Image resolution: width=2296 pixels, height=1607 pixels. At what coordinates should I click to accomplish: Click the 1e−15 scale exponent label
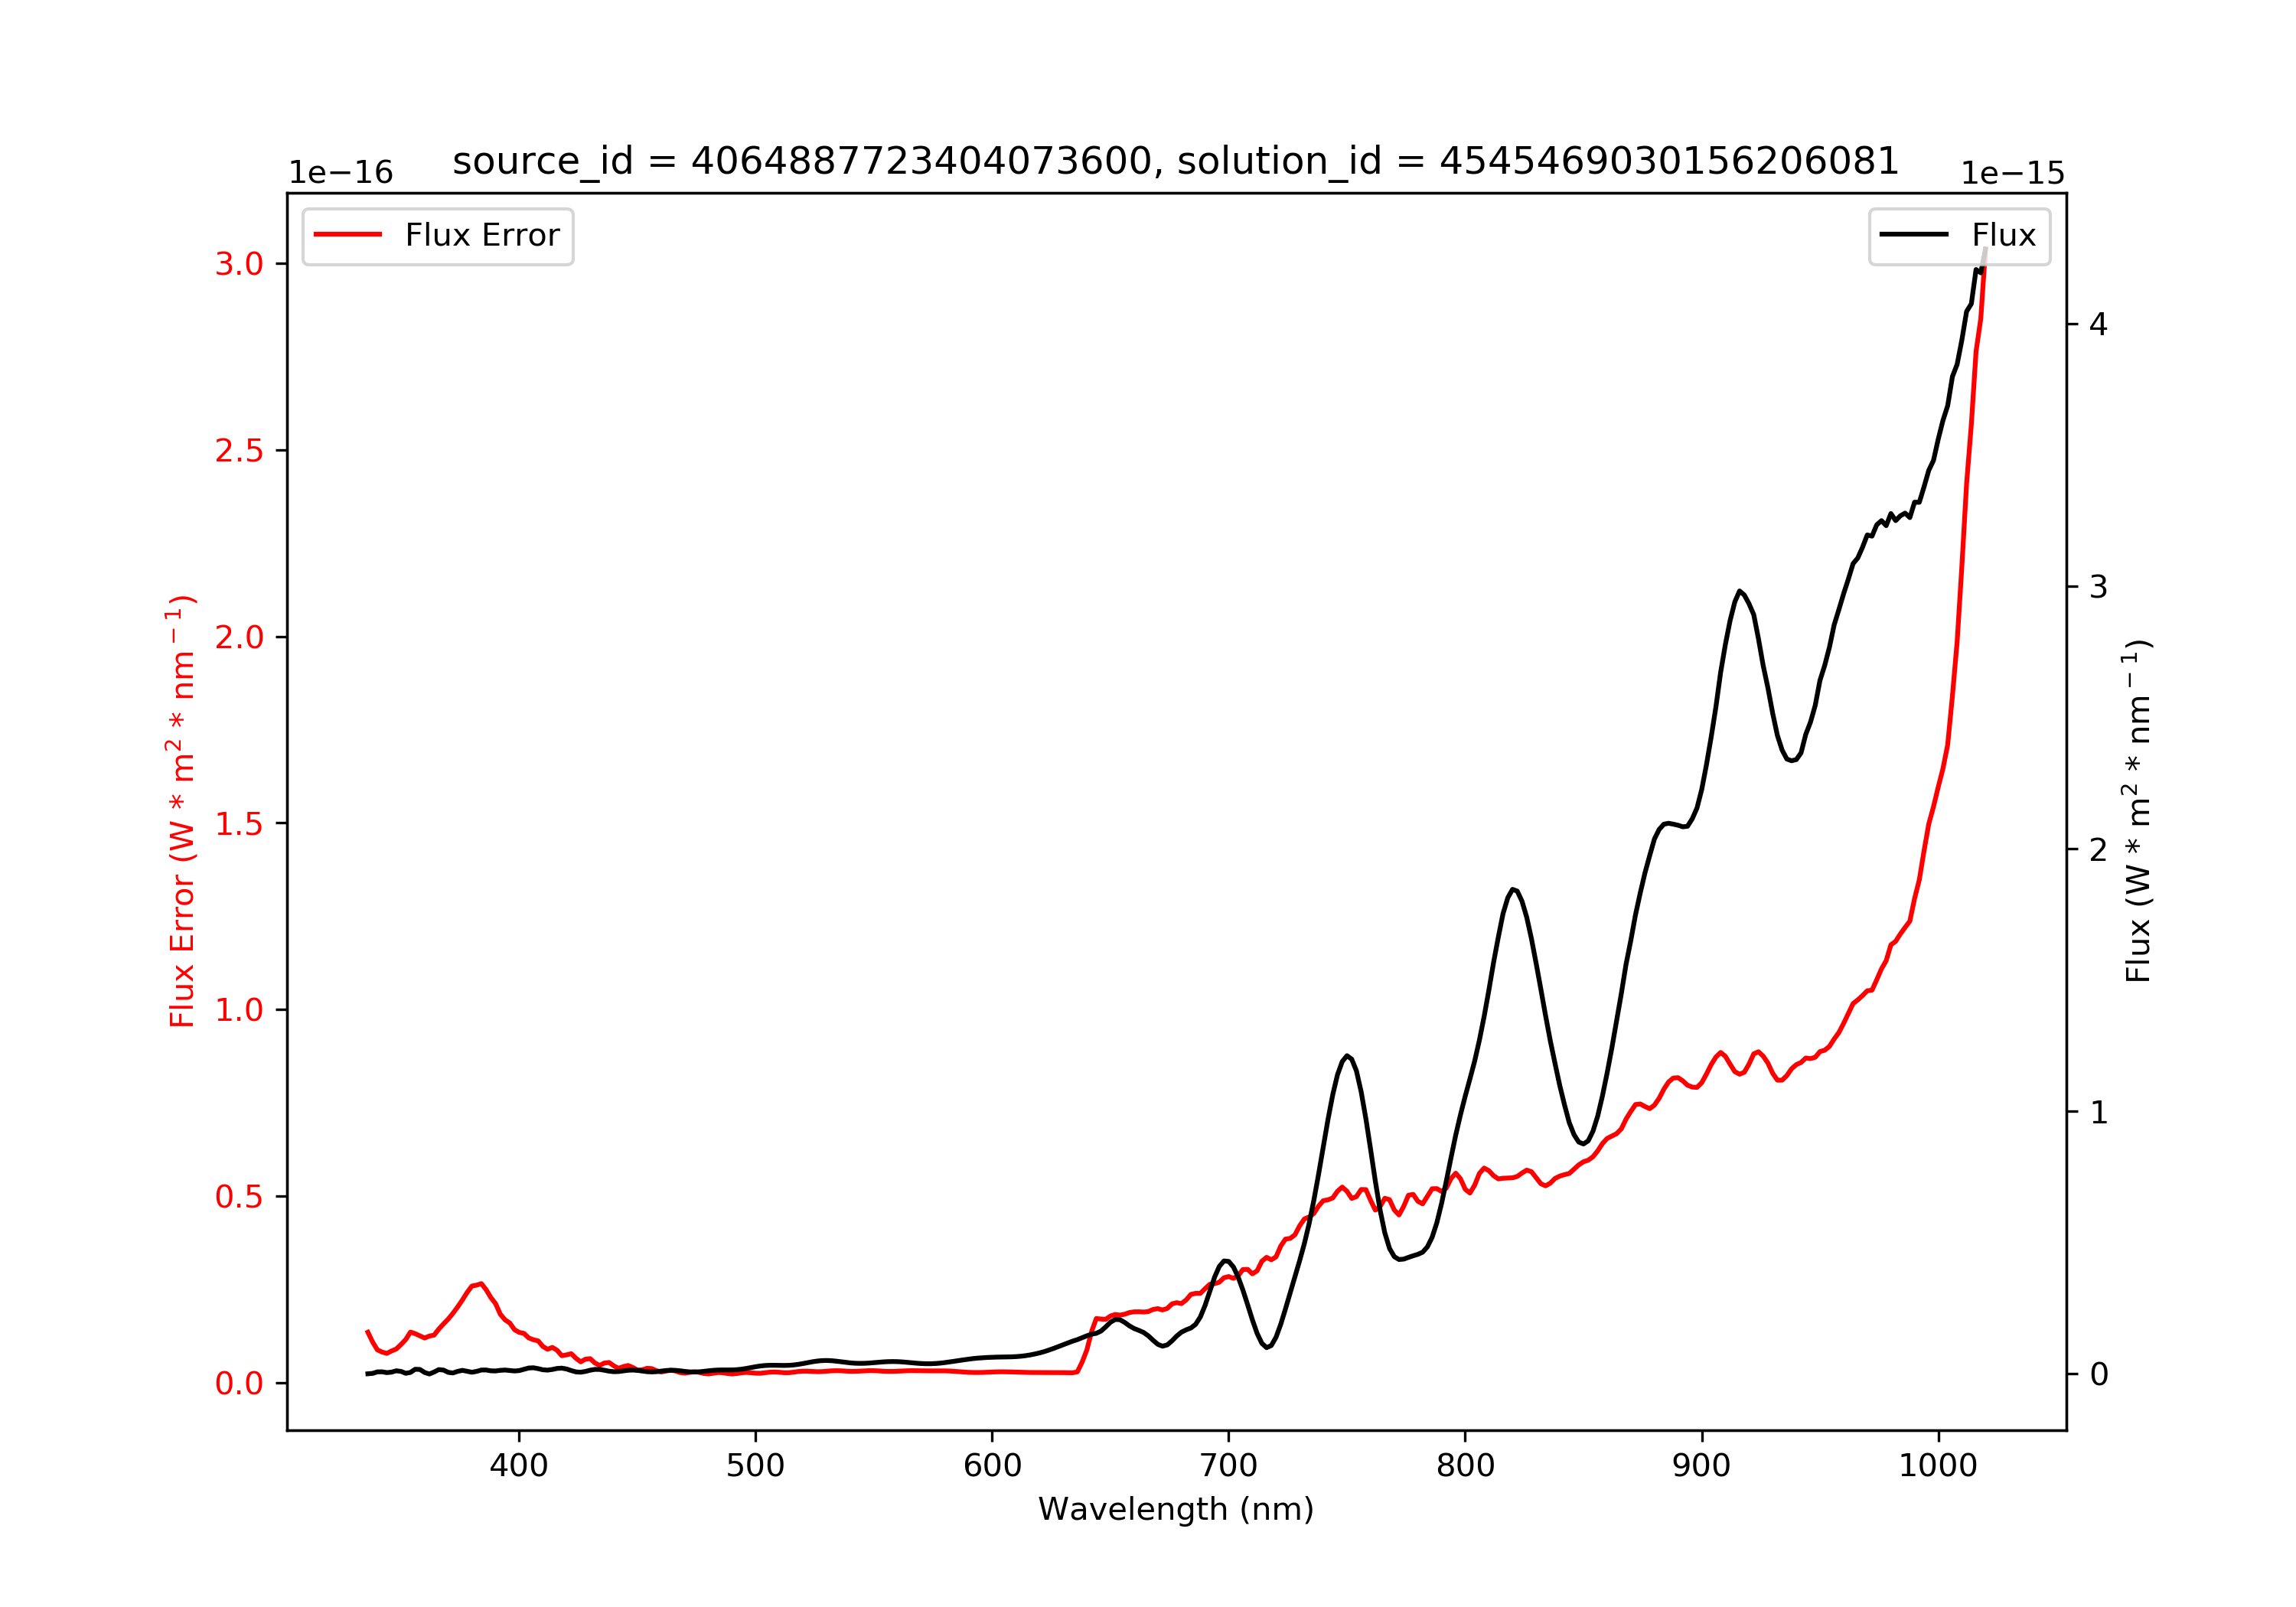click(x=2012, y=173)
